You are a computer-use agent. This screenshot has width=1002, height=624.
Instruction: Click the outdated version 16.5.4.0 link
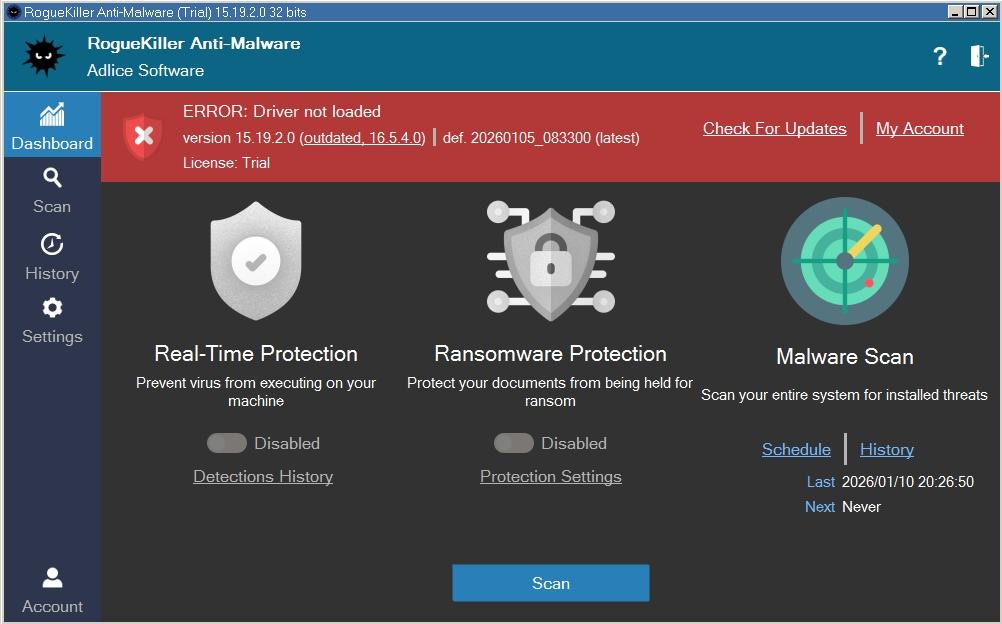click(x=362, y=138)
